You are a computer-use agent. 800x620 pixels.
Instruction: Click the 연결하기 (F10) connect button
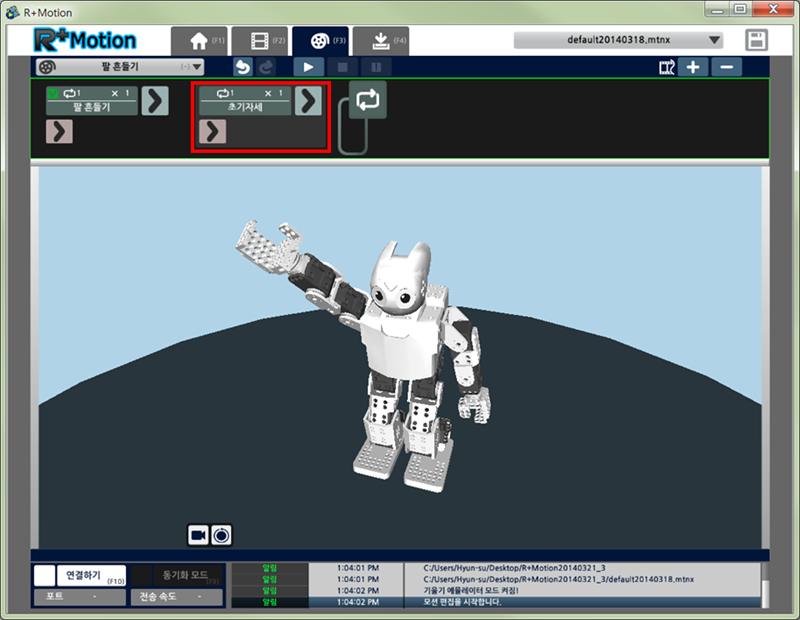click(x=91, y=576)
